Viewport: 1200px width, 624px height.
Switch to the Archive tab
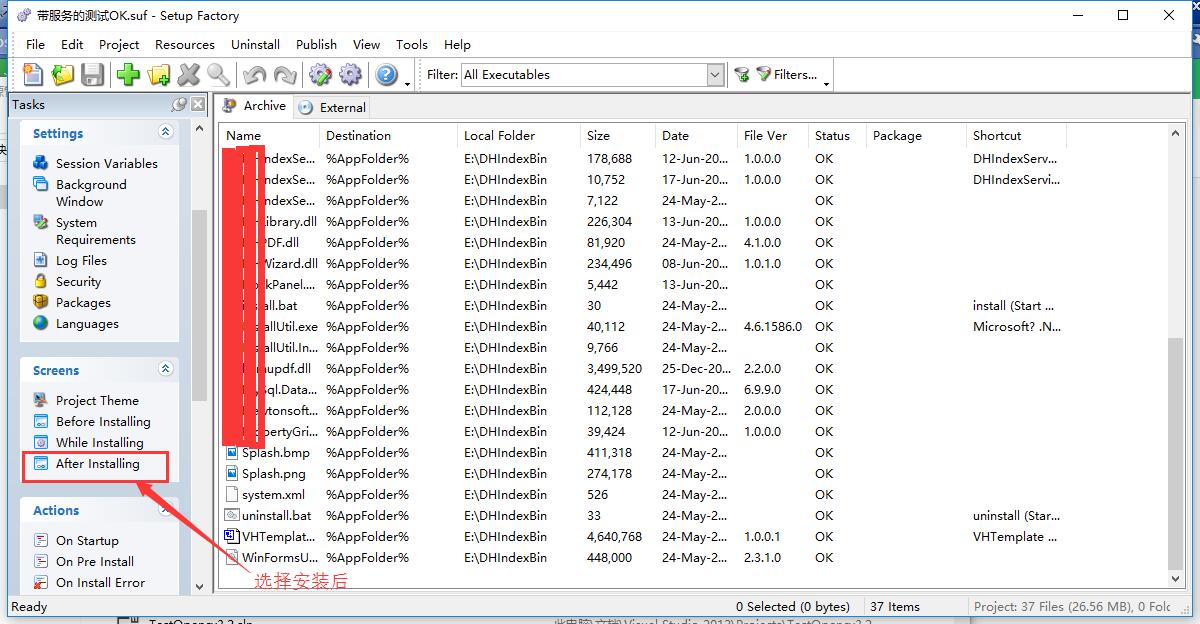[254, 106]
